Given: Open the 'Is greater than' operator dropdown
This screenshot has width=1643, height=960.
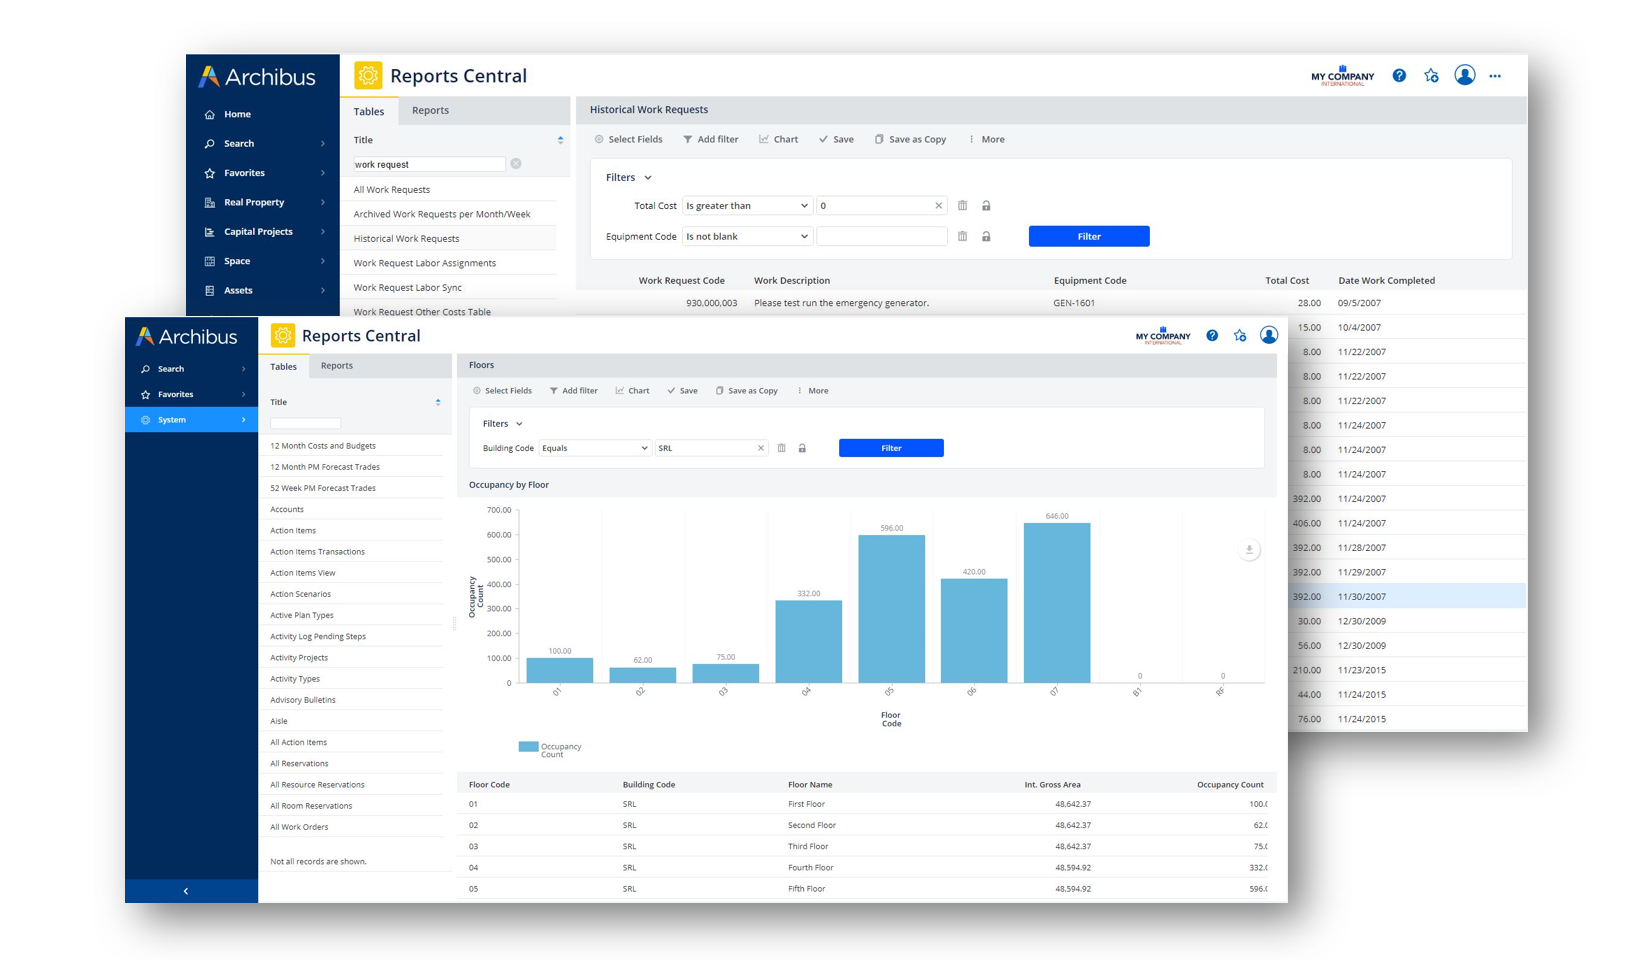Looking at the screenshot, I should click(x=746, y=205).
